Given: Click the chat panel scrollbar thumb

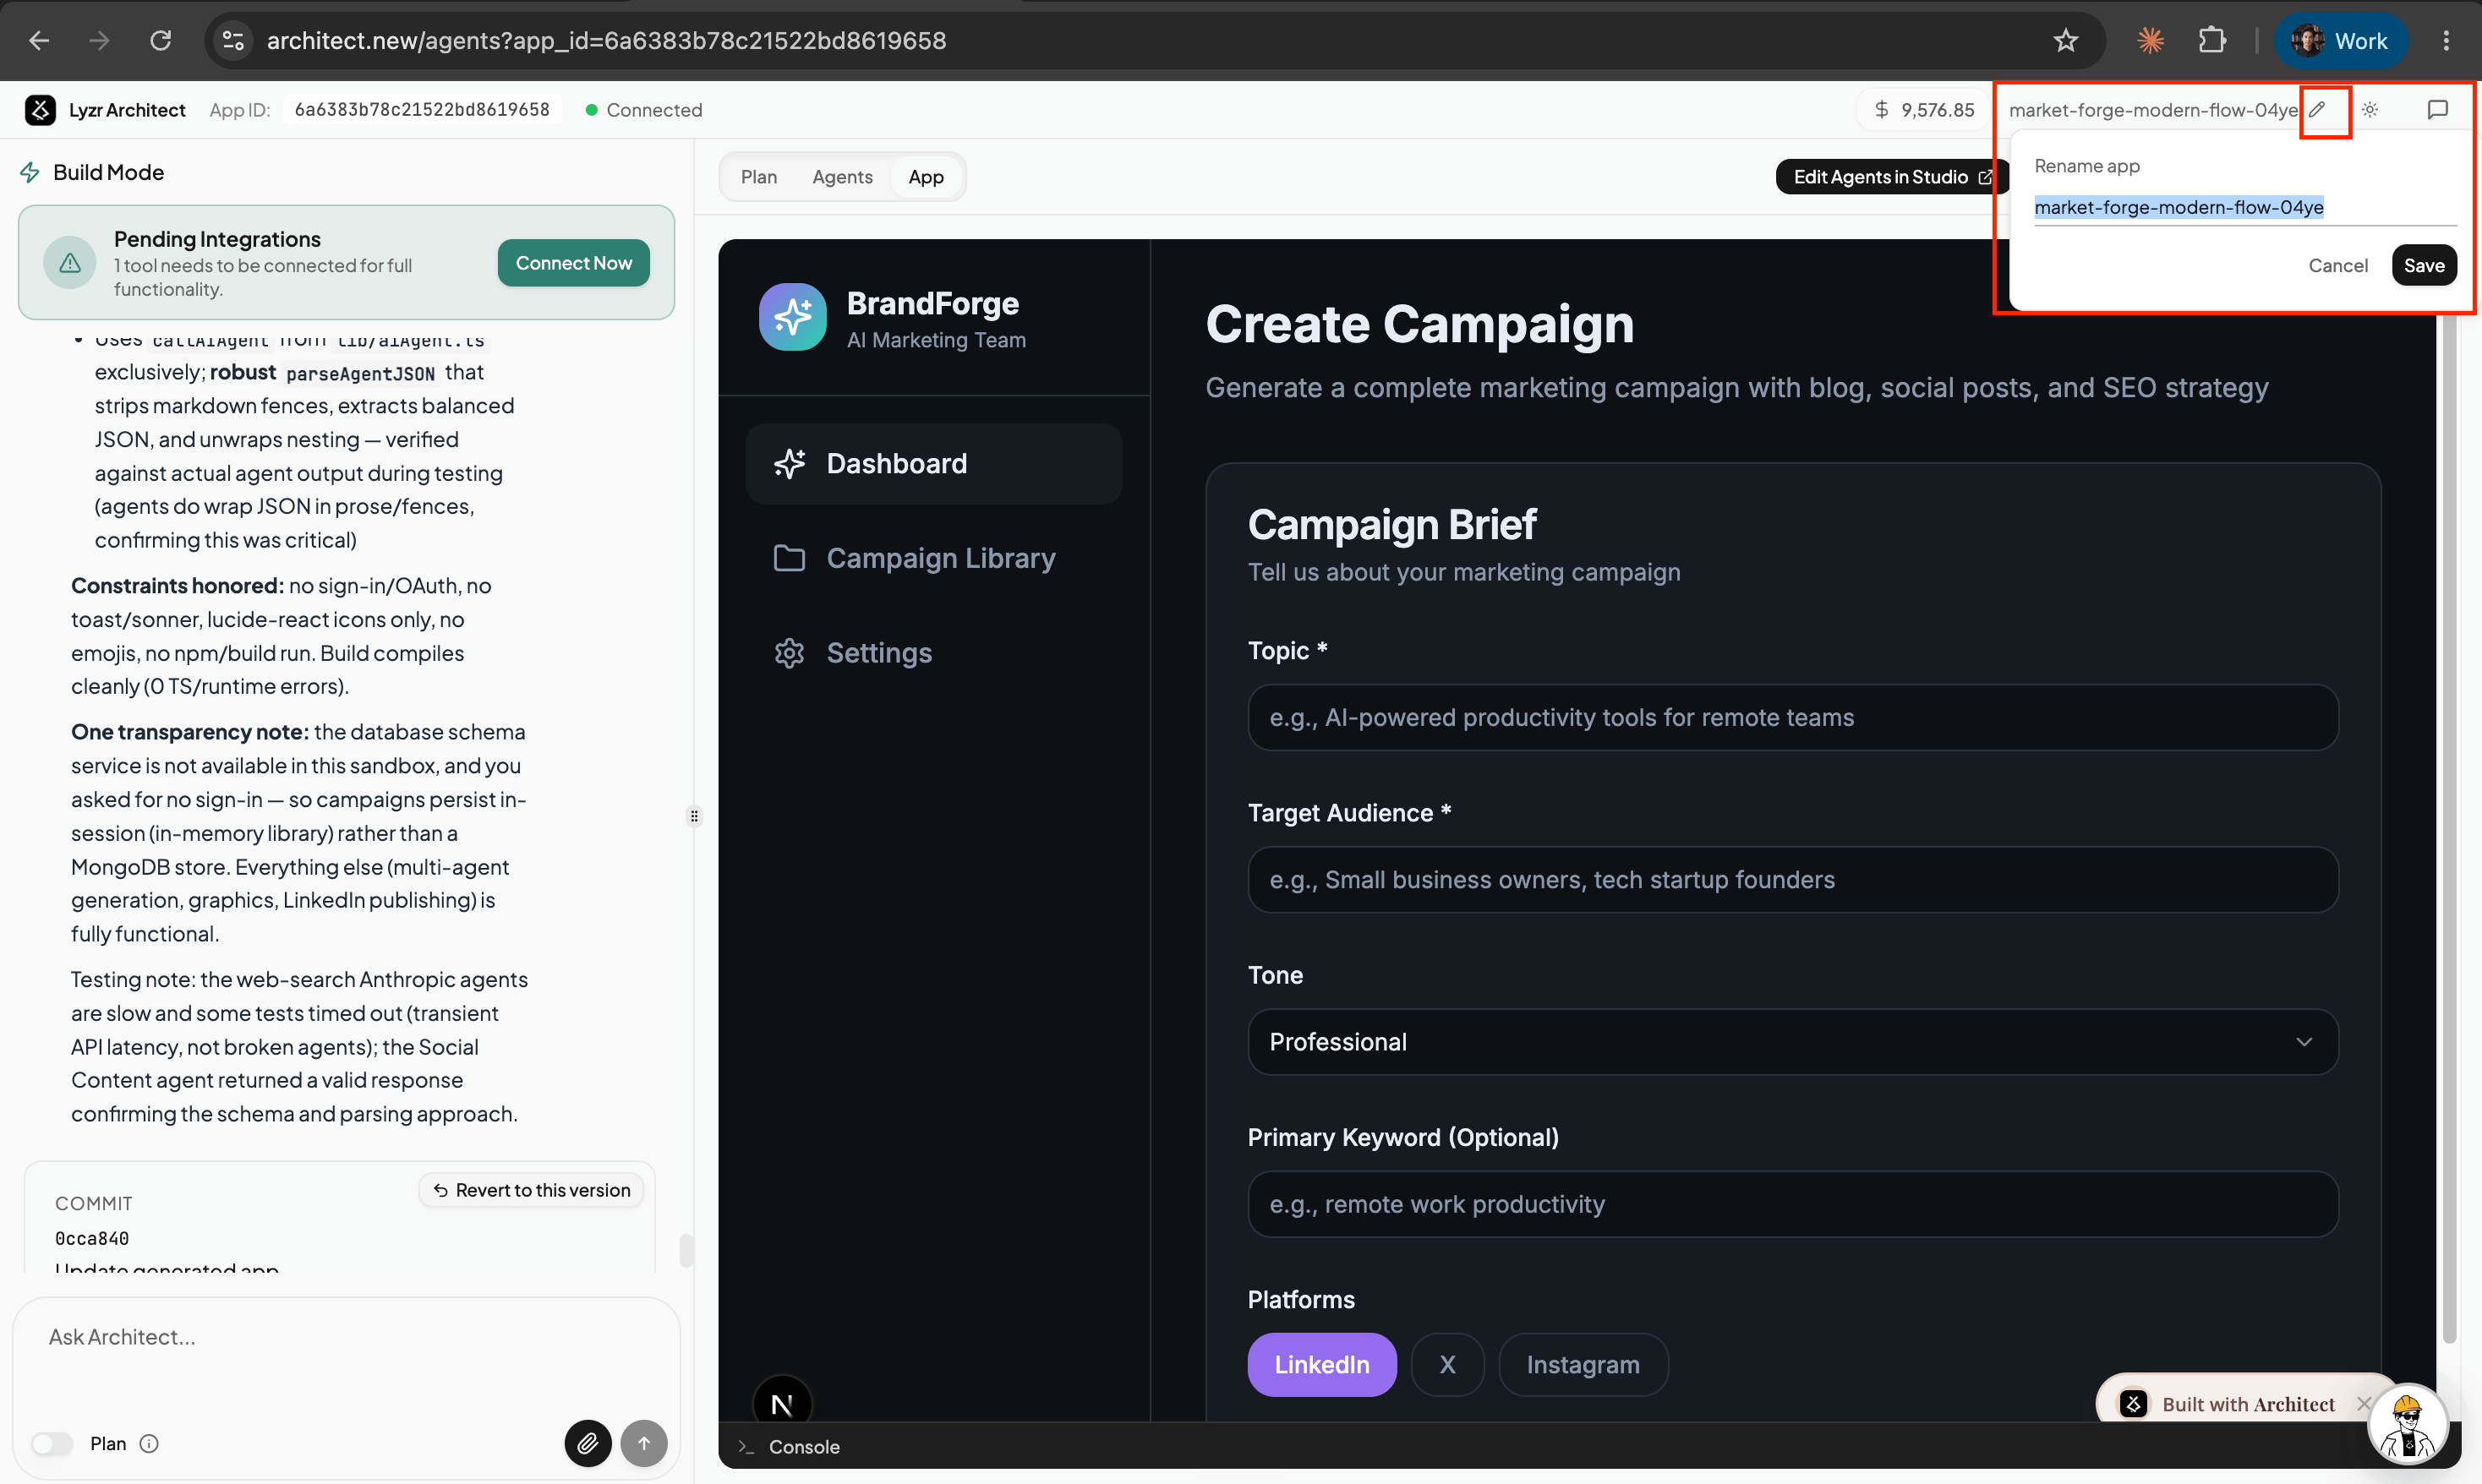Looking at the screenshot, I should pyautogui.click(x=685, y=1250).
